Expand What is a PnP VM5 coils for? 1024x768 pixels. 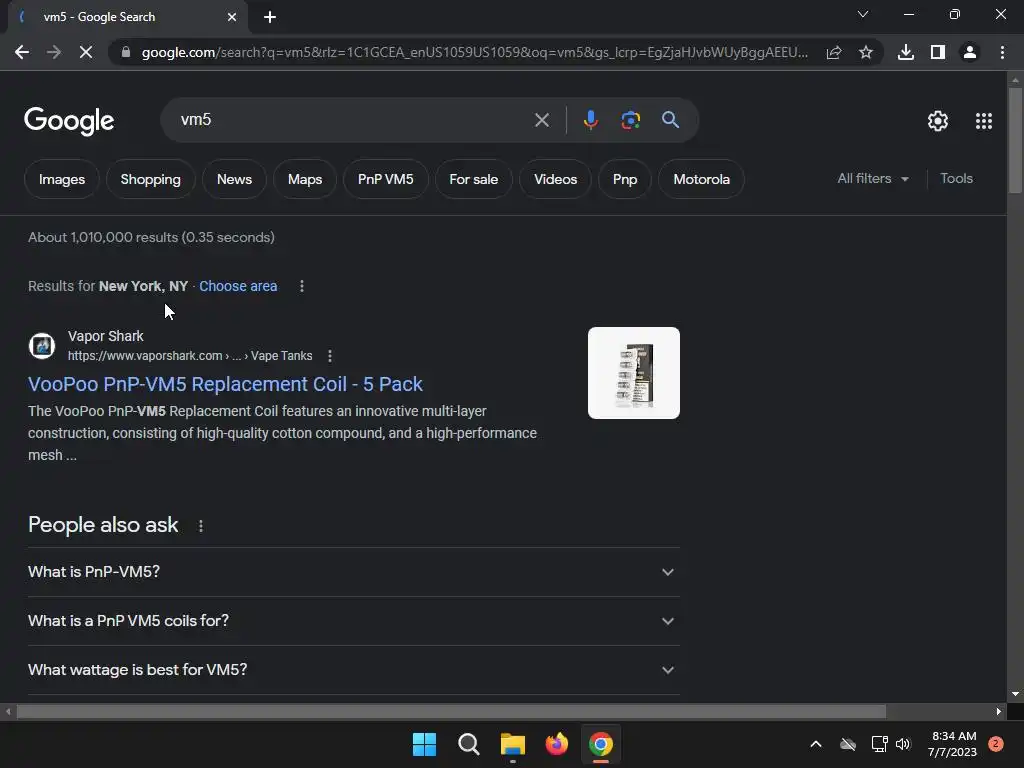(x=354, y=621)
